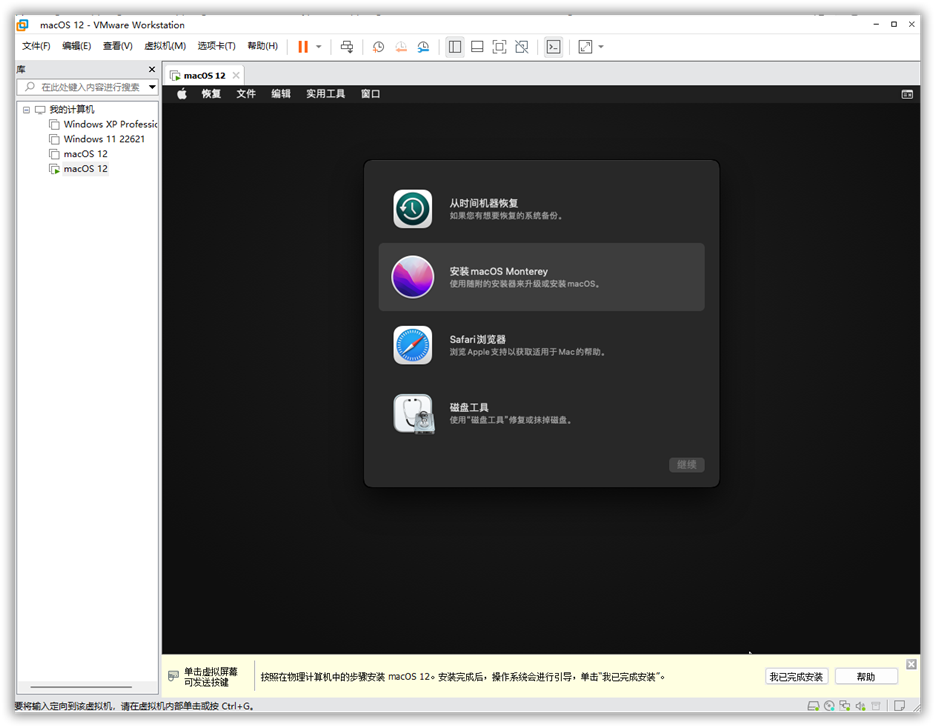Open the library search filter dropdown arrow

pos(153,87)
